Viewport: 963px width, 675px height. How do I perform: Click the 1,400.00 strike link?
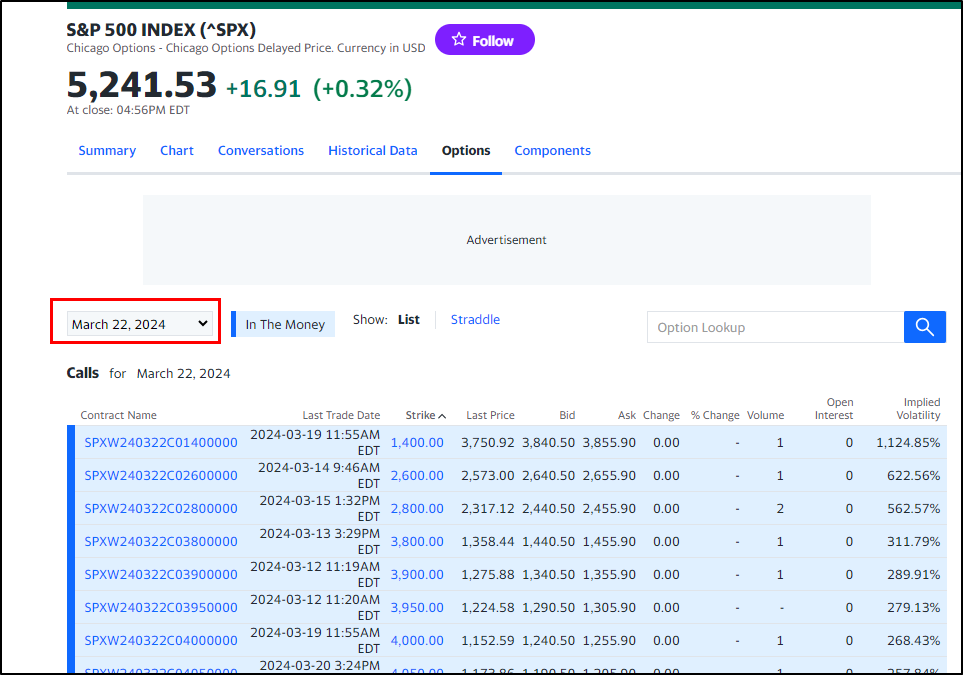(417, 442)
